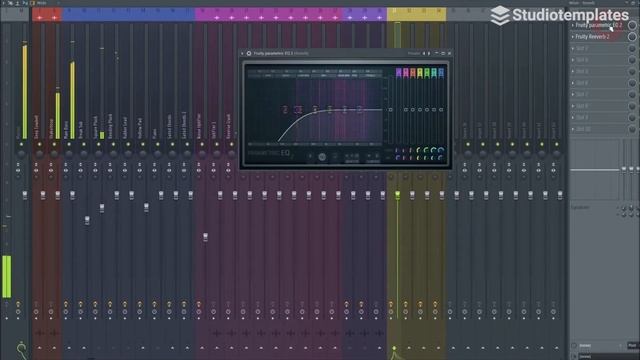The height and width of the screenshot is (360, 640).
Task: Click the yellow band bandwidth knob in EQ
Action: click(x=419, y=158)
